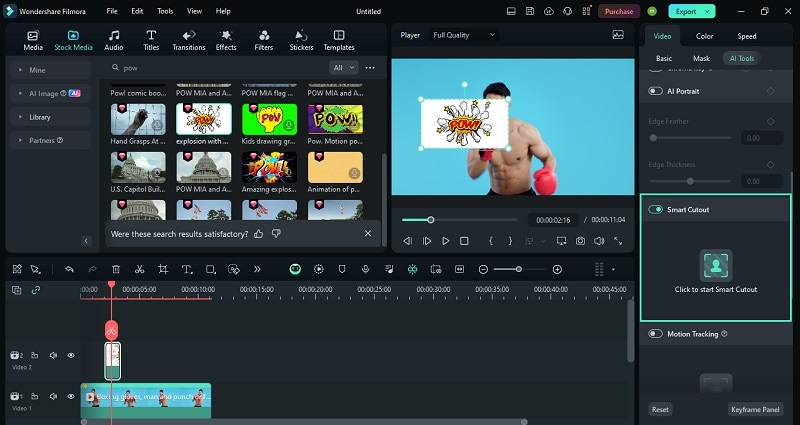Toggle Smart Cutout switch off
The width and height of the screenshot is (800, 425).
tap(655, 209)
